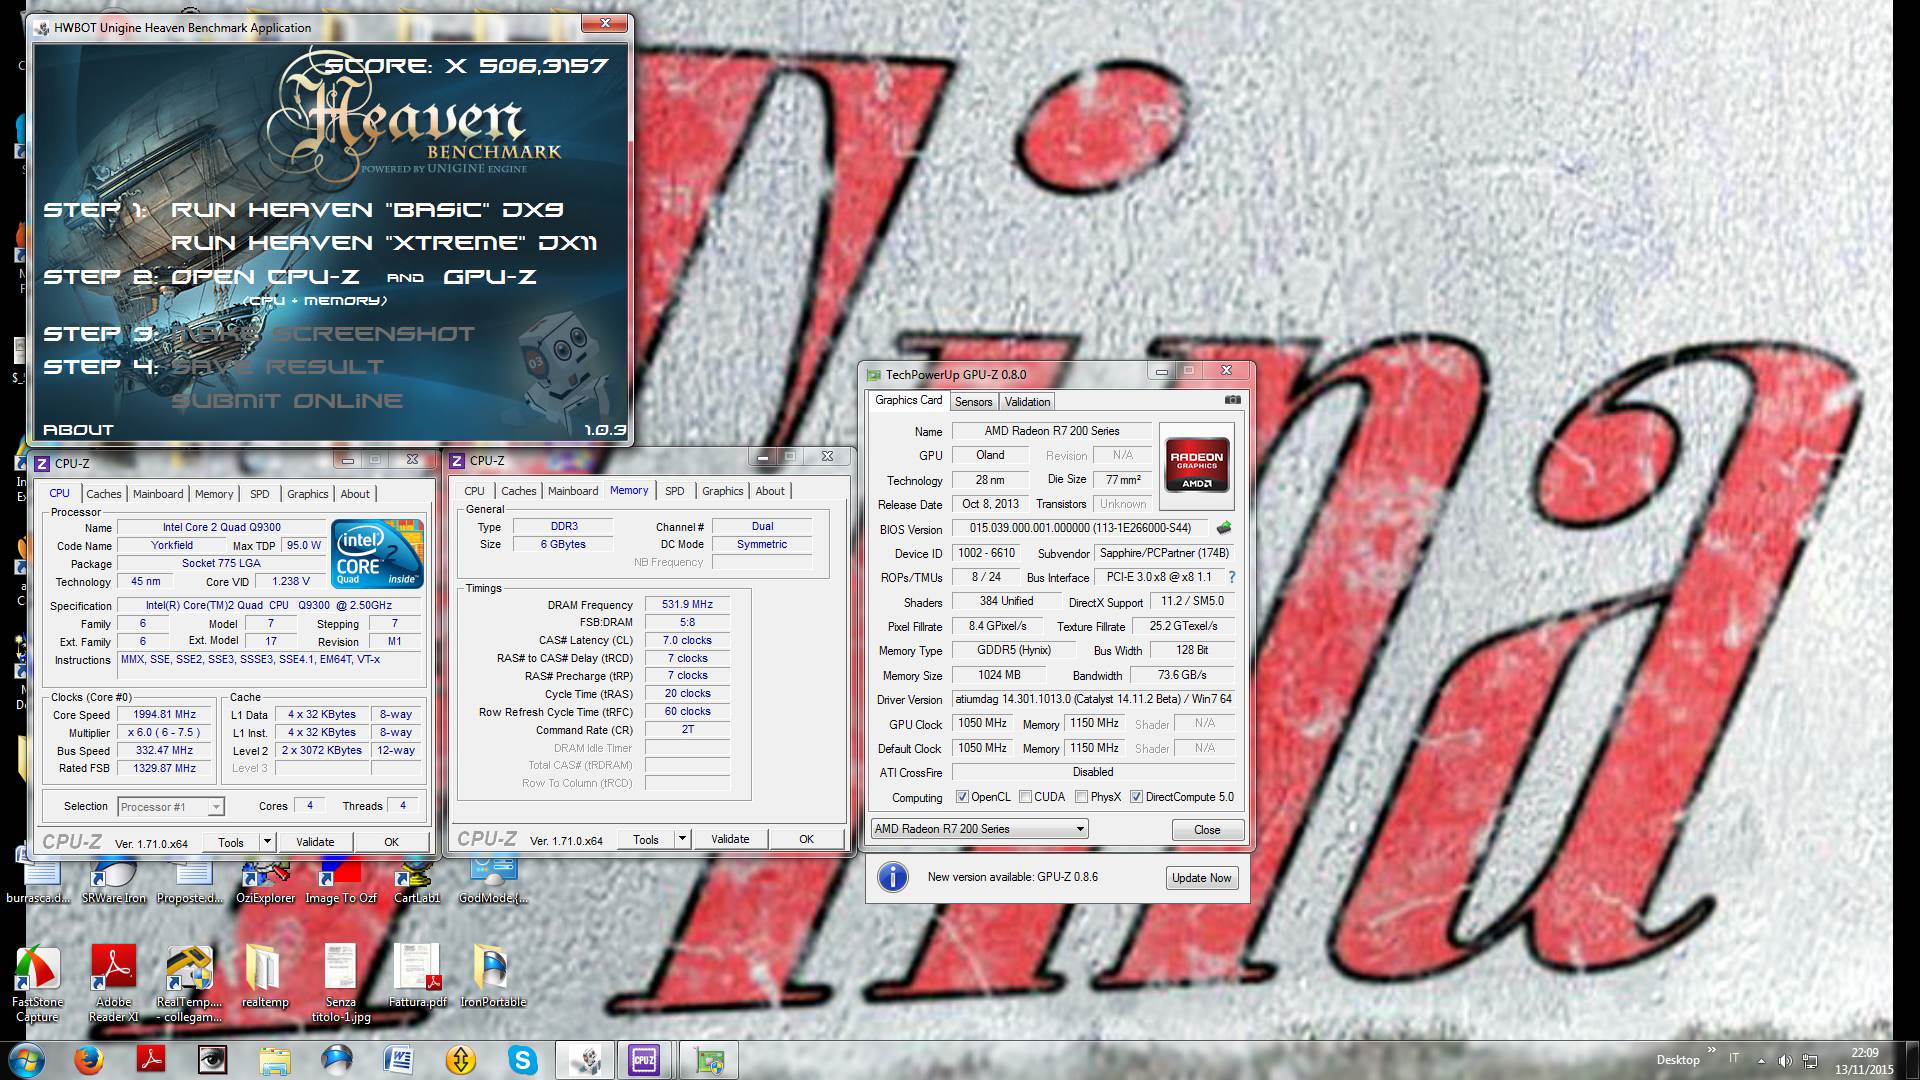This screenshot has width=1920, height=1080.
Task: Open About tab in left CPU-Z window
Action: click(x=355, y=494)
